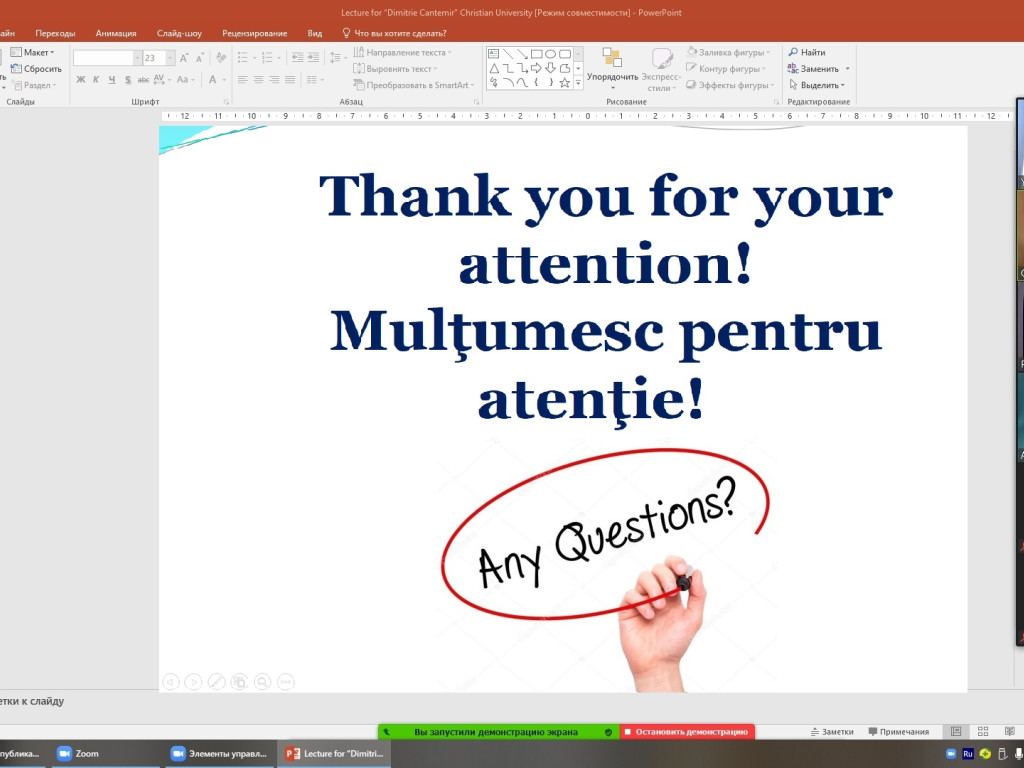Open the Вид ribbon tab
Viewport: 1024px width, 768px height.
coord(315,33)
